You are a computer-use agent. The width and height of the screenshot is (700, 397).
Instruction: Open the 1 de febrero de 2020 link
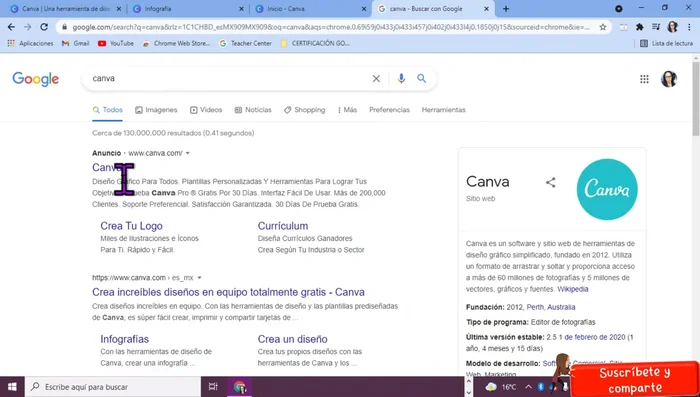coord(592,337)
